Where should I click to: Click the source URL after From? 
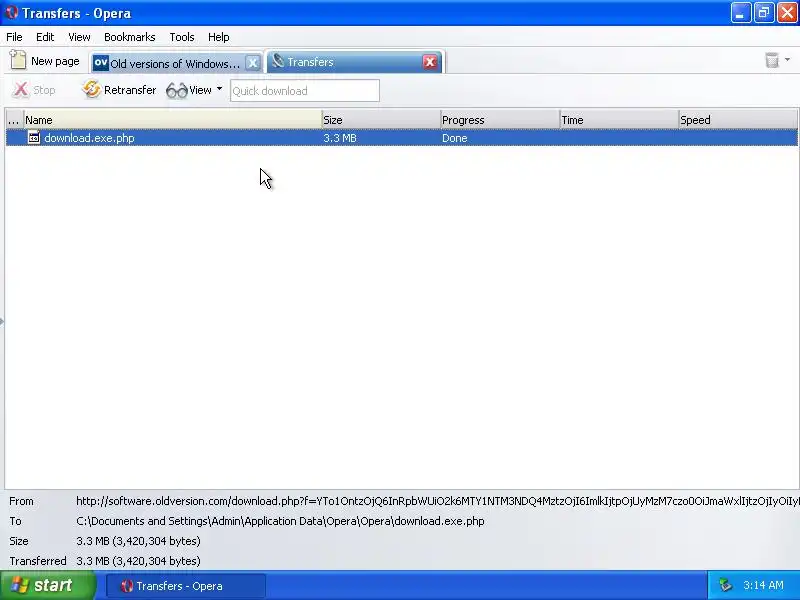coord(438,501)
